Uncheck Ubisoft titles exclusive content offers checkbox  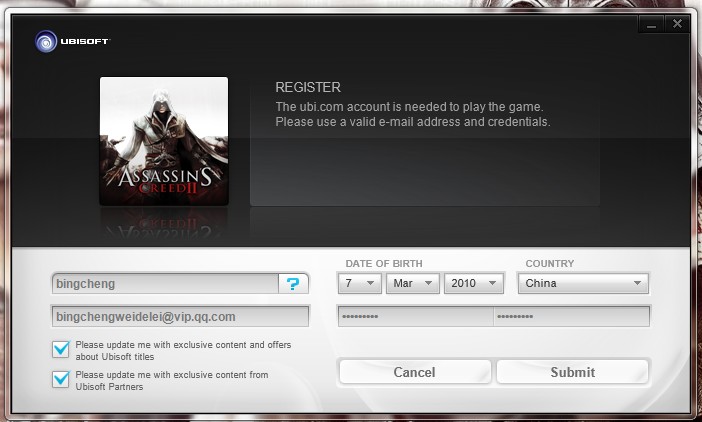pyautogui.click(x=61, y=349)
